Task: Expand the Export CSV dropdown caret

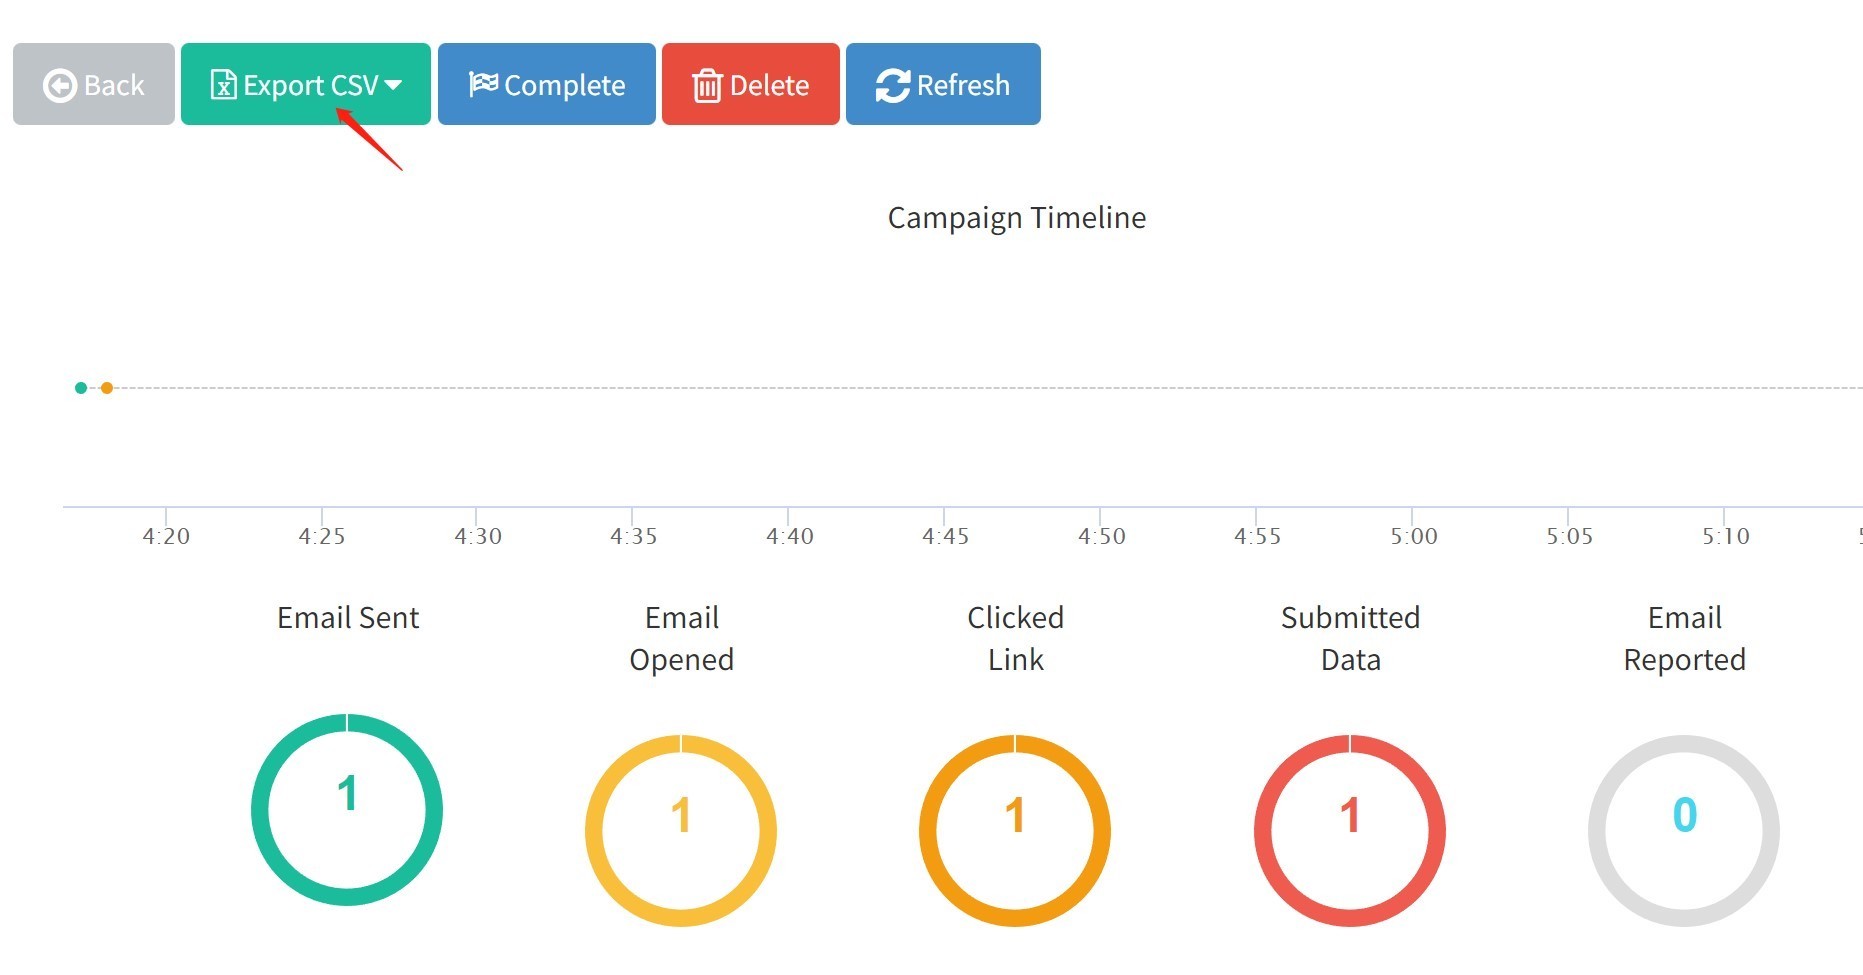Action: [x=393, y=85]
